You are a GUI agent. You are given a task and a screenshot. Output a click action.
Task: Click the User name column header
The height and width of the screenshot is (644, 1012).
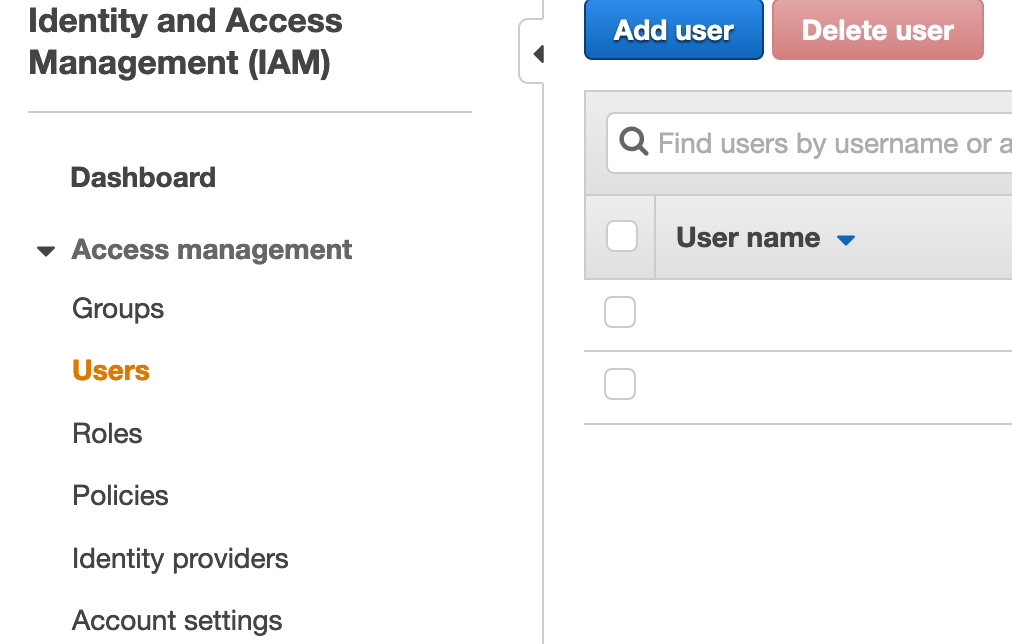[x=748, y=237]
